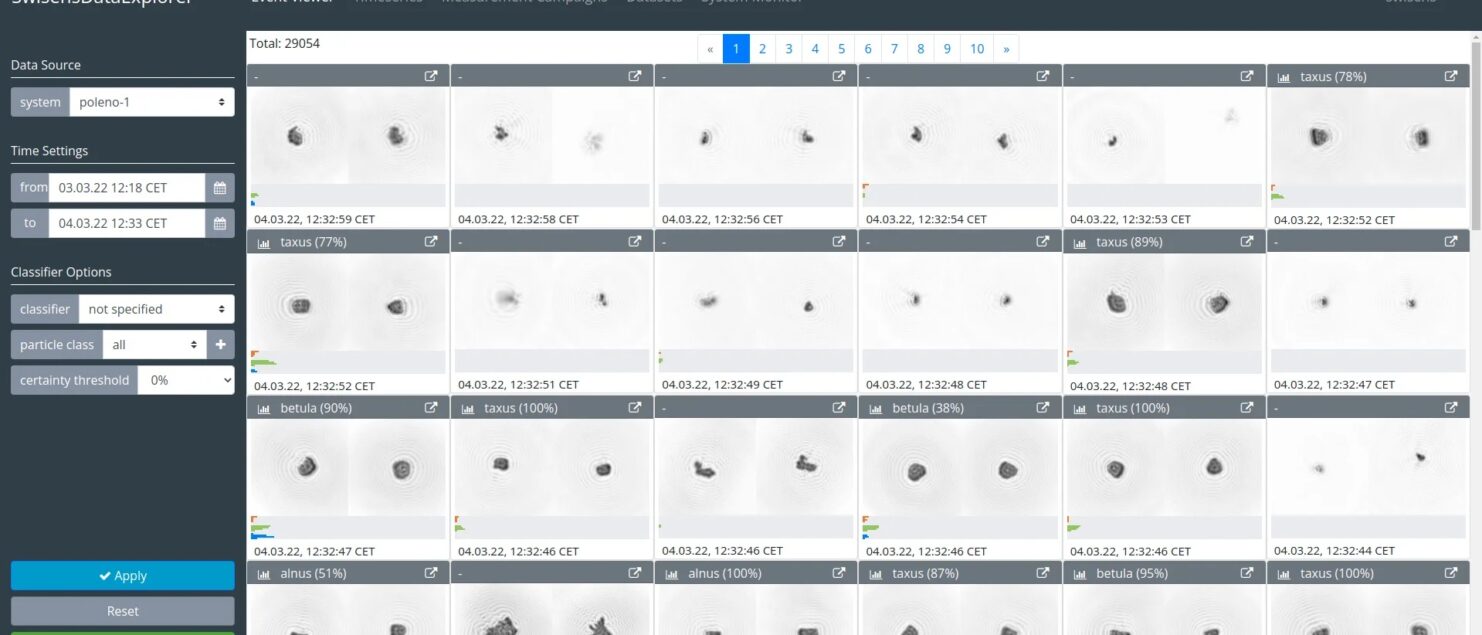
Task: Select particle thumbnail on taxus (78%) card
Action: 1368,136
